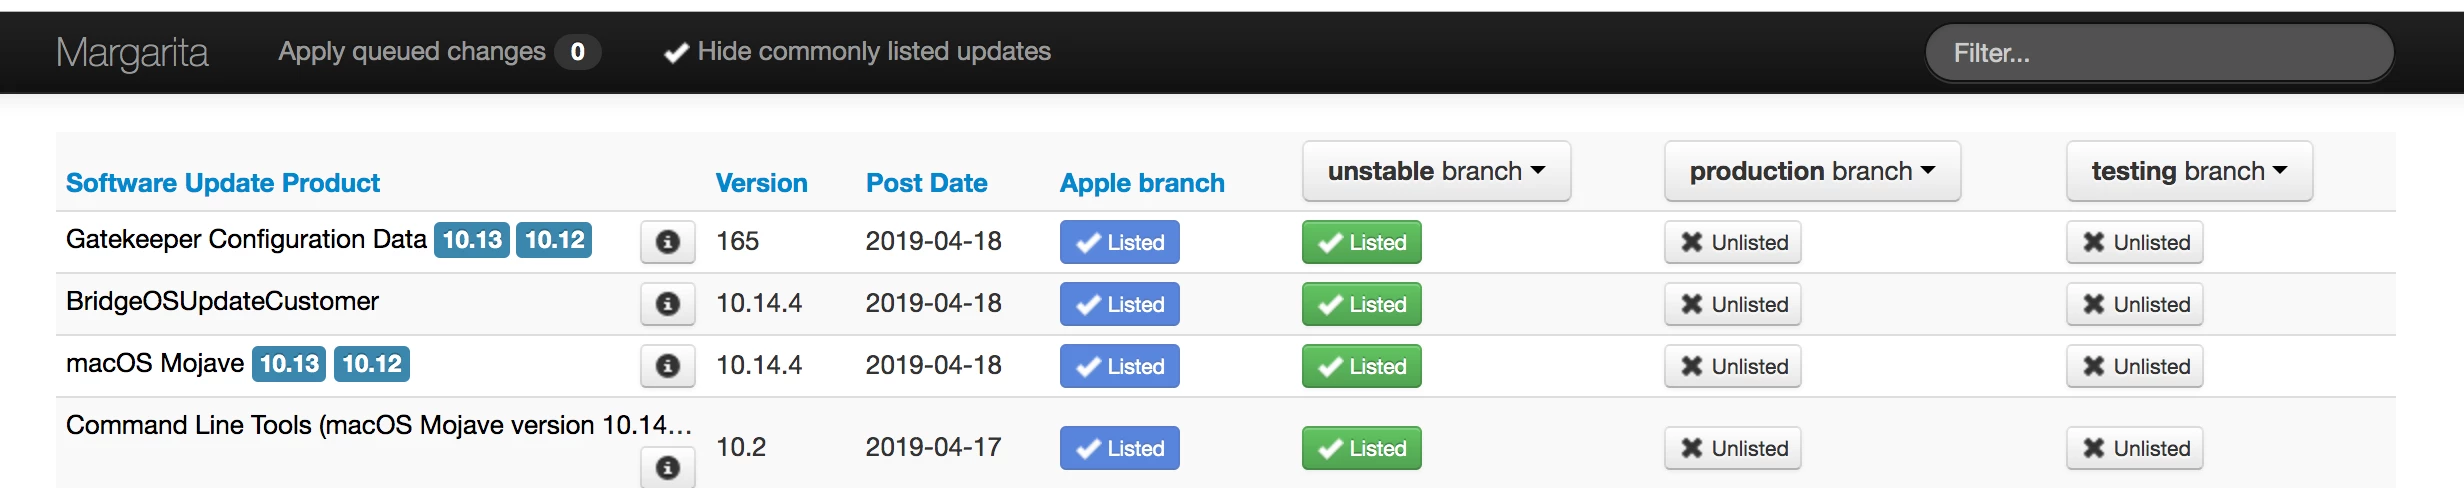Image resolution: width=2464 pixels, height=488 pixels.
Task: Sort by Version column
Action: pyautogui.click(x=761, y=183)
